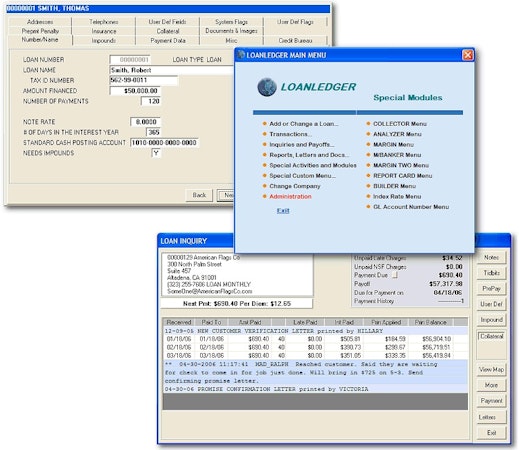Open the BUILDER Menu
The image size is (519, 450).
click(394, 186)
